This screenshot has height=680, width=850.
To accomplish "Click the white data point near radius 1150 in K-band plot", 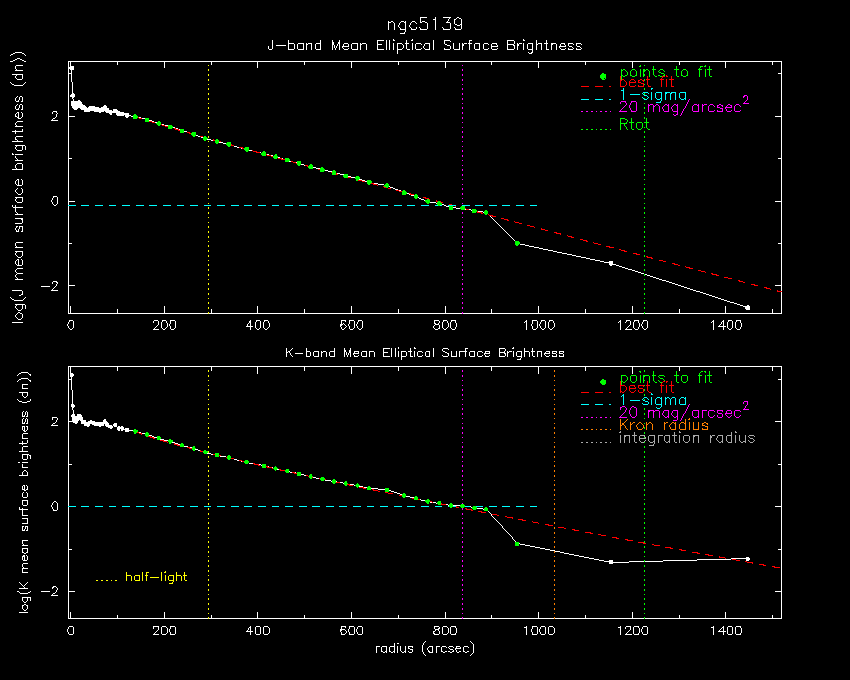I will [610, 562].
